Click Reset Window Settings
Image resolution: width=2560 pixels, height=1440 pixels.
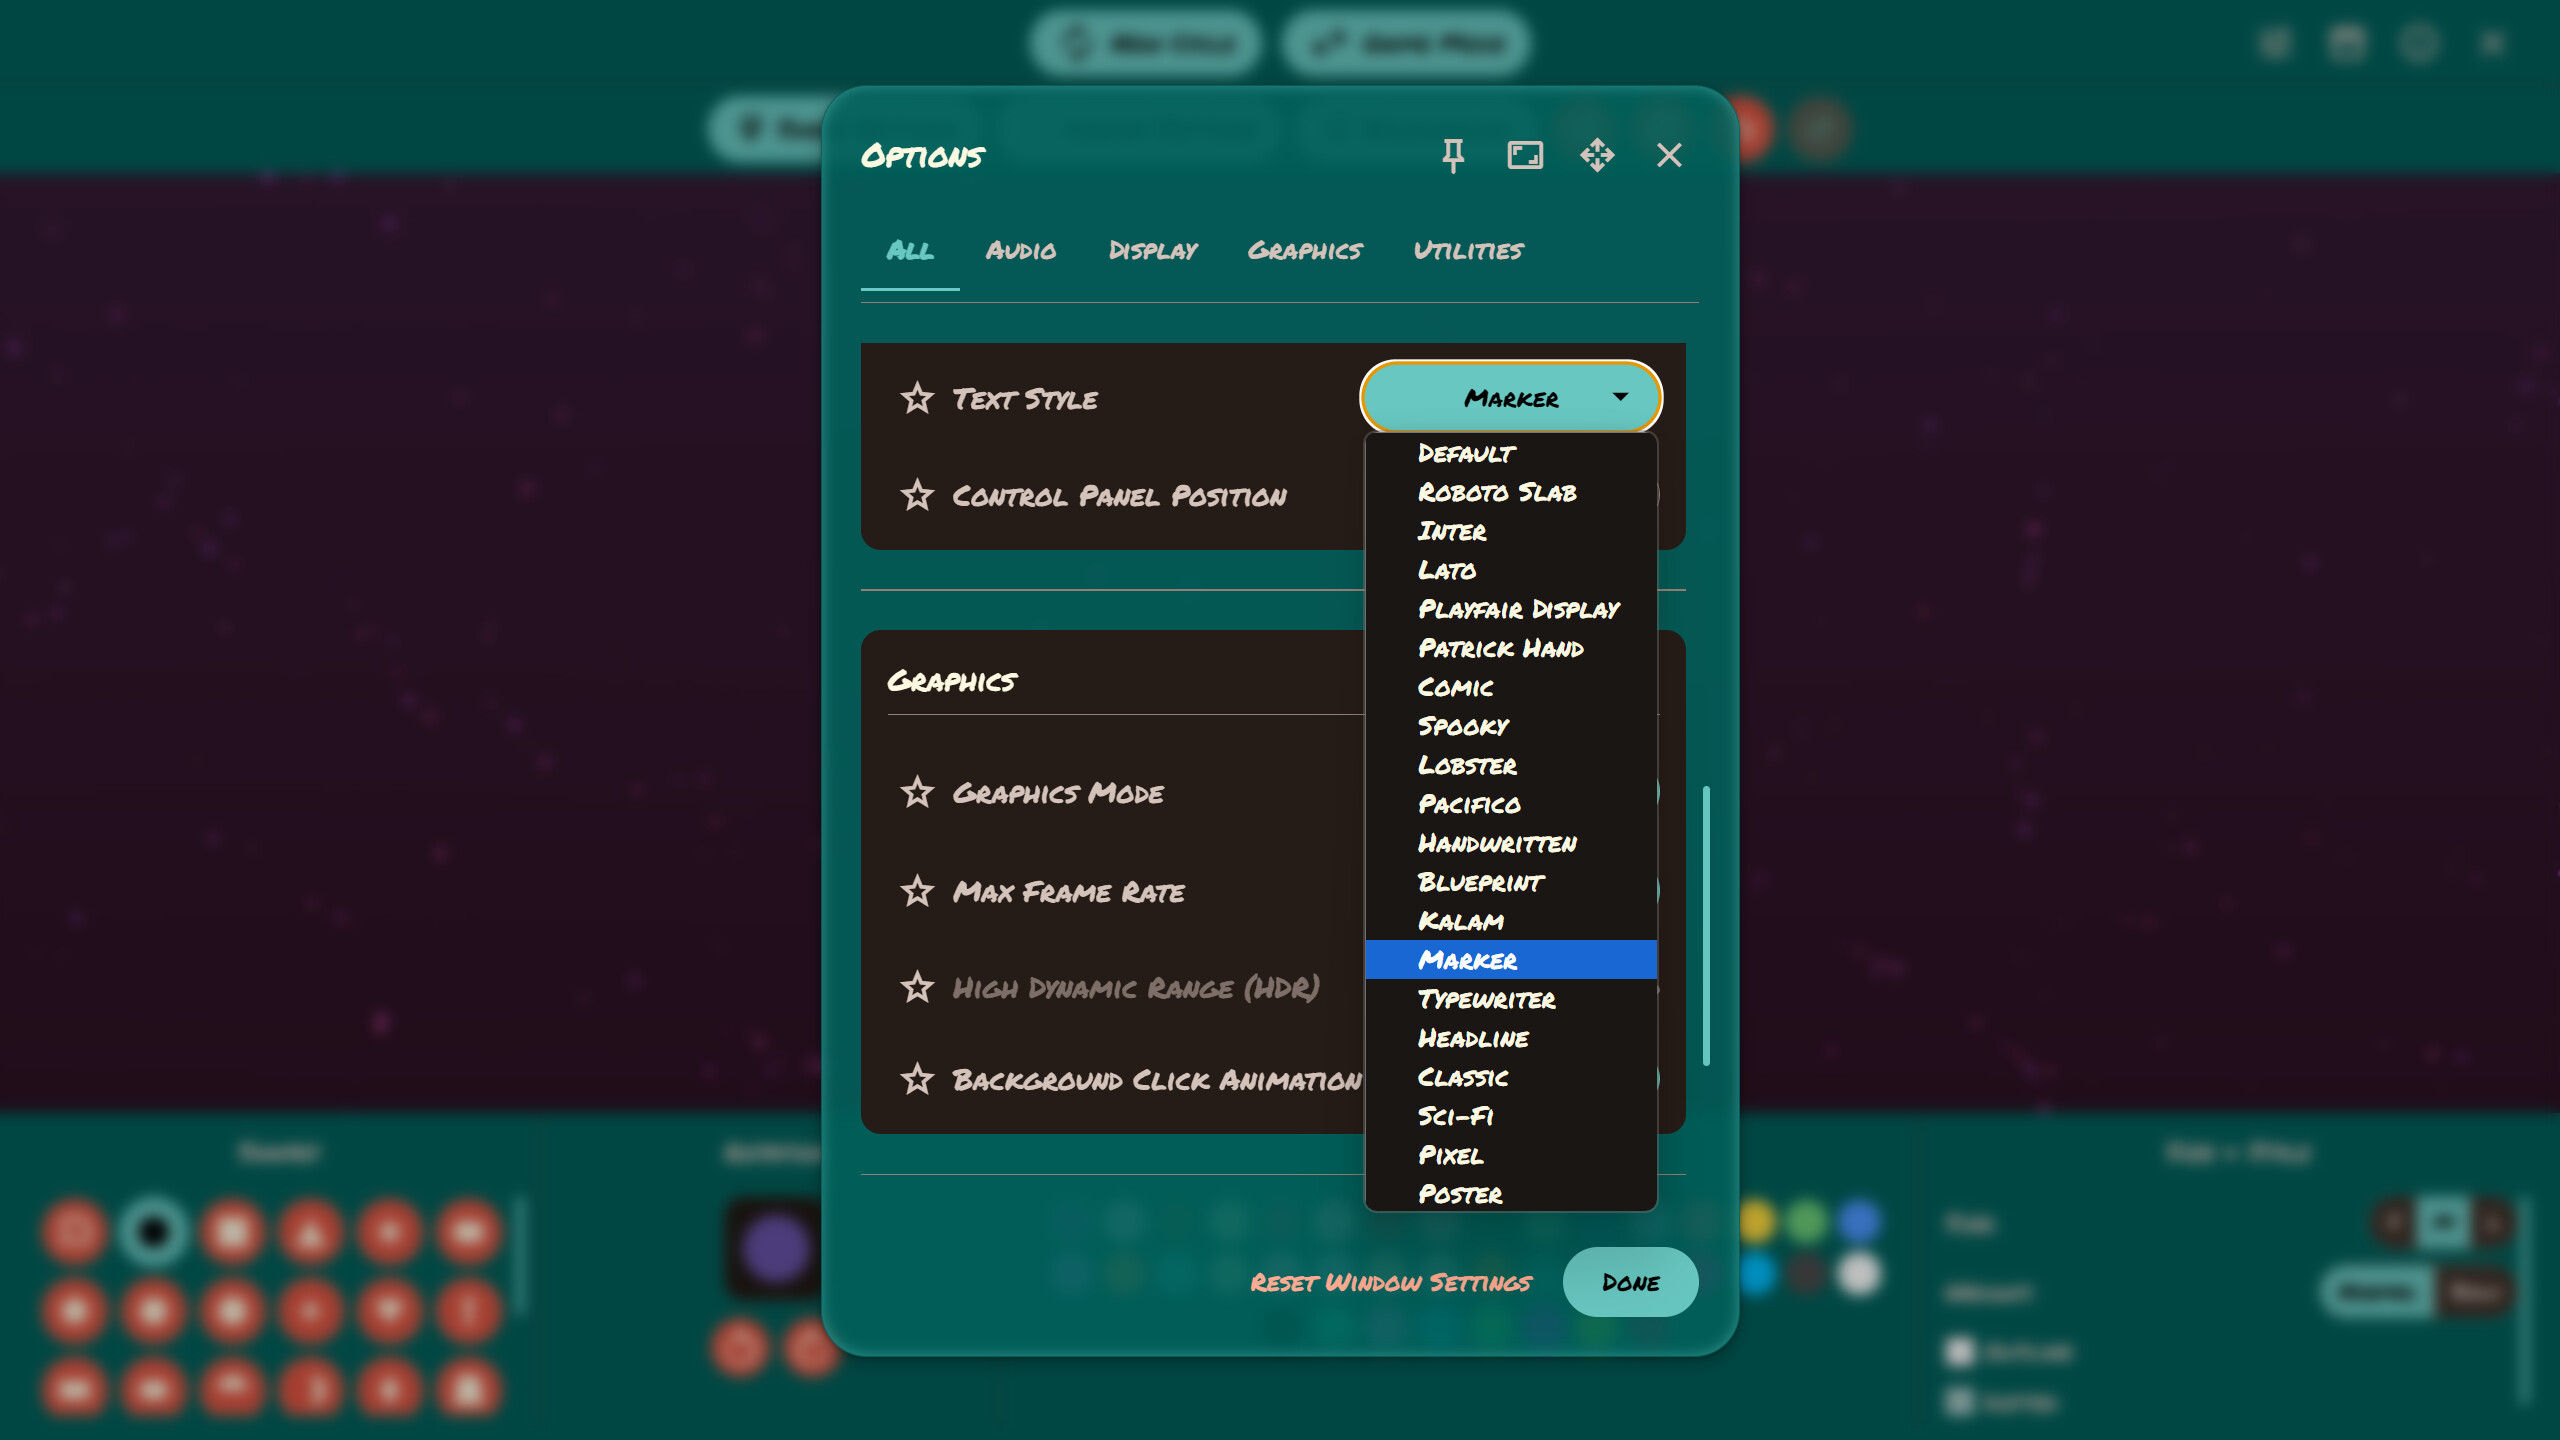1391,1282
